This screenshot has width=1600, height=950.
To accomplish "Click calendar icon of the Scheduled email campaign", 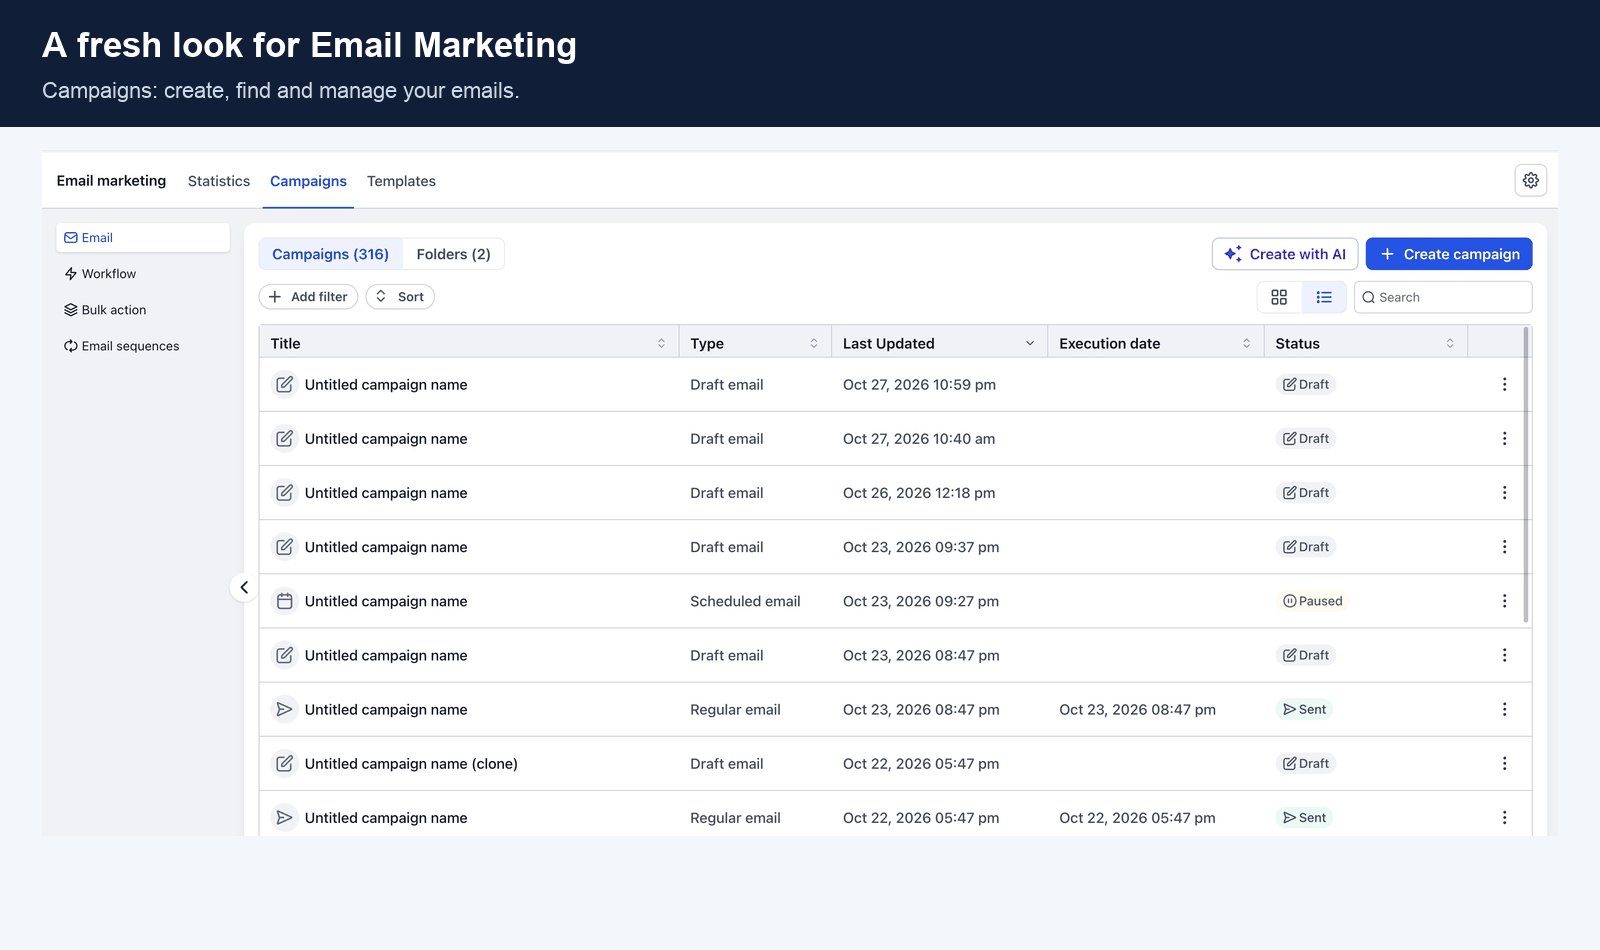I will (x=285, y=601).
